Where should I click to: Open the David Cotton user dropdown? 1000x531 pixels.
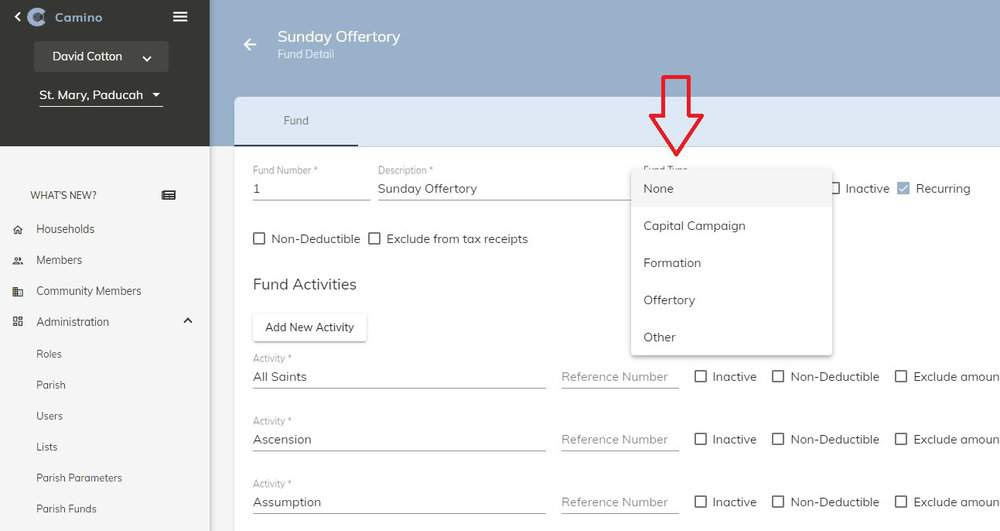pos(101,57)
